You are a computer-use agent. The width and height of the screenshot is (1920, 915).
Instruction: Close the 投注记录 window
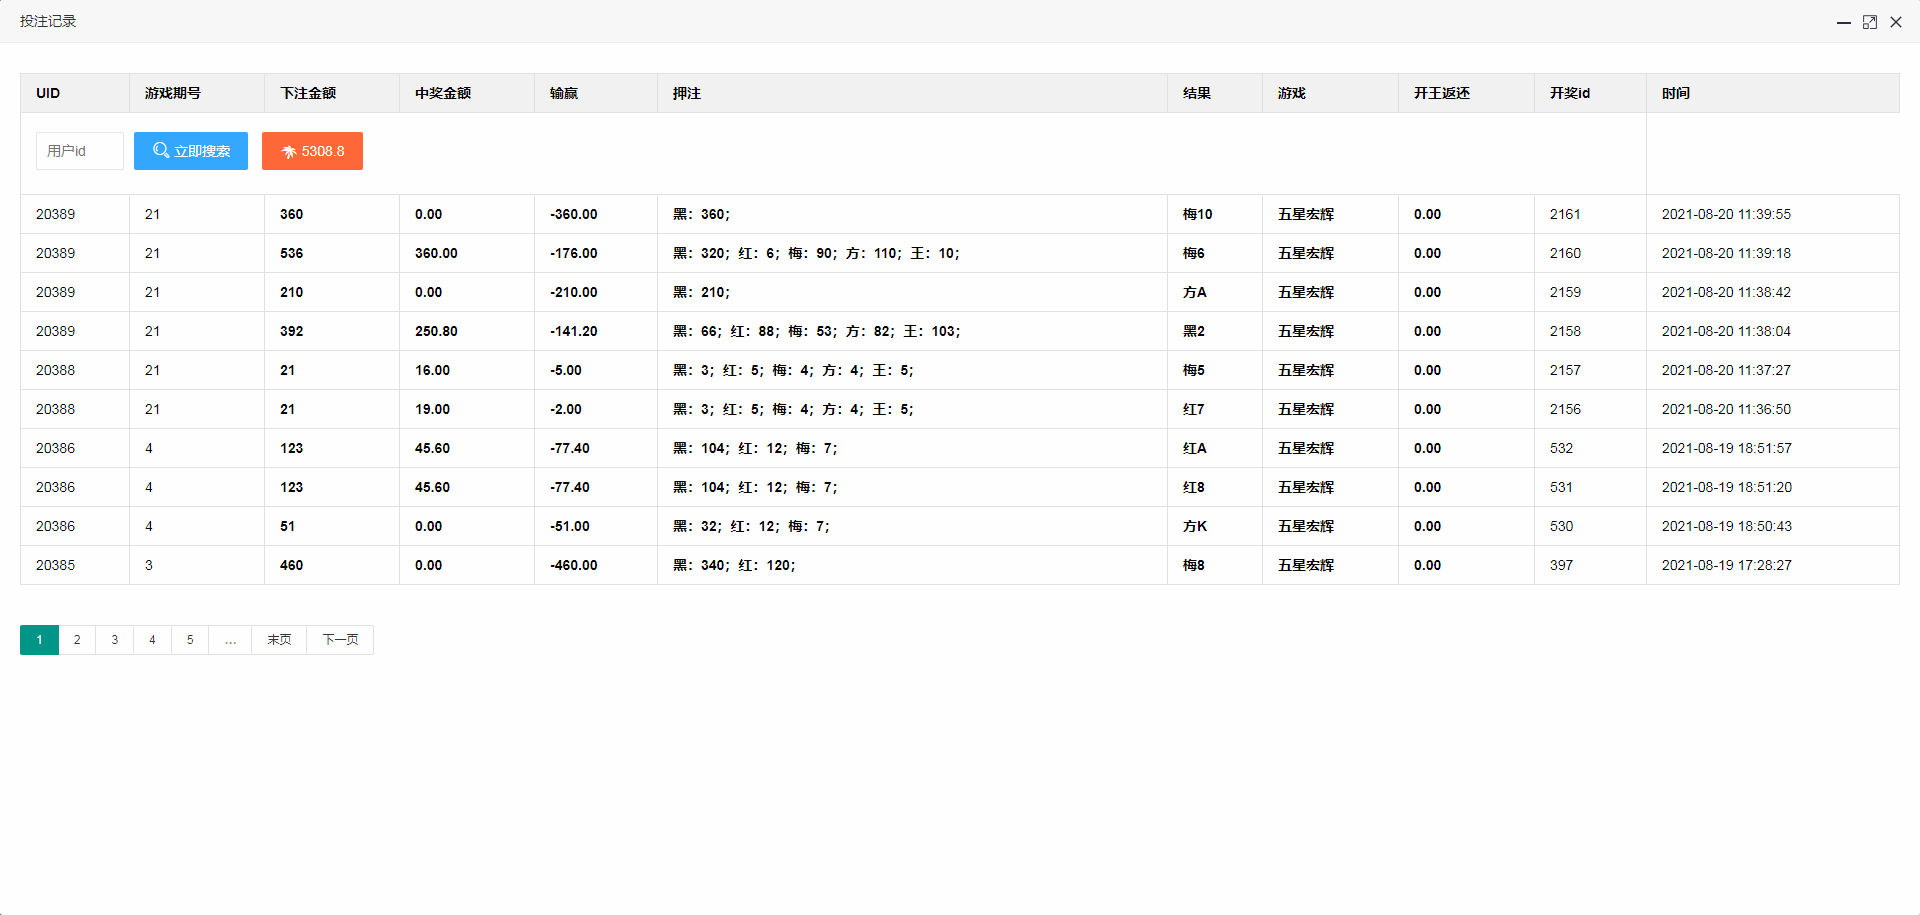[x=1895, y=22]
